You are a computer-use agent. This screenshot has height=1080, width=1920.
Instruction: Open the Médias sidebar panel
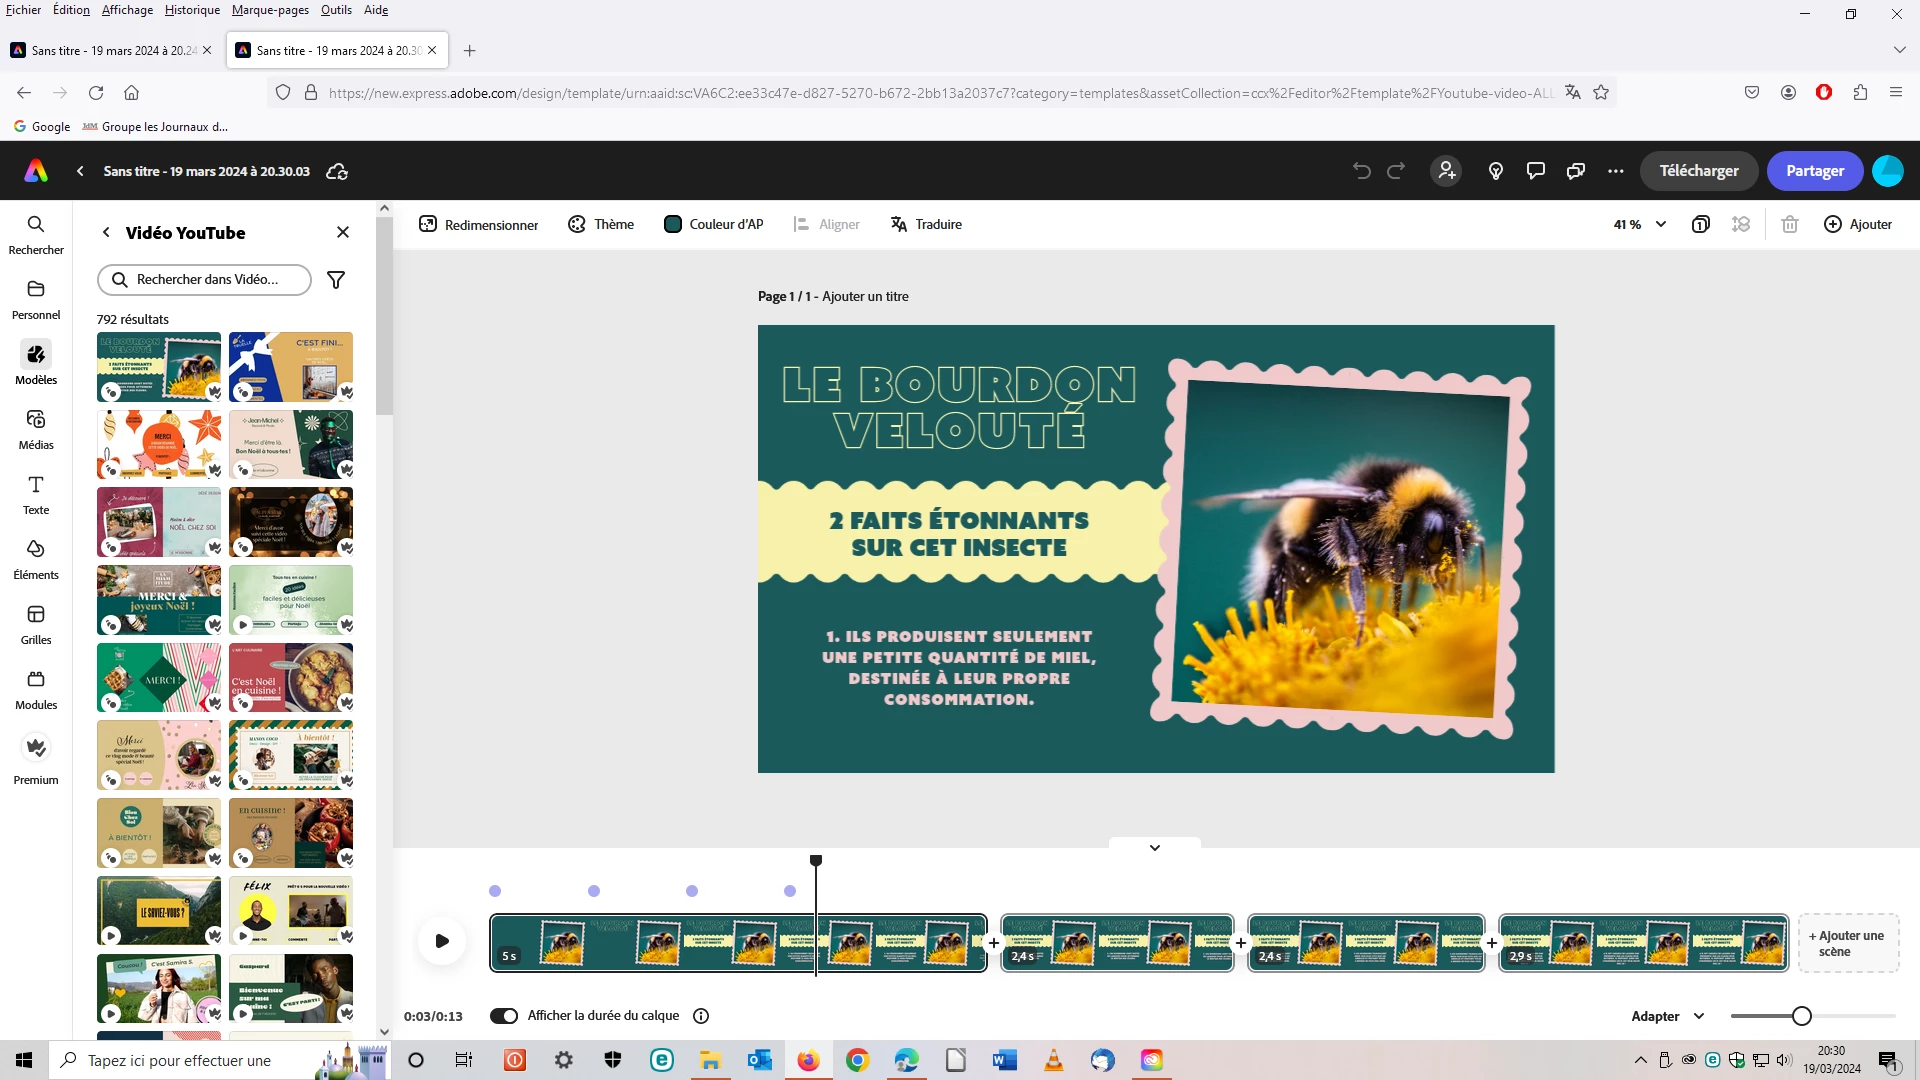click(x=36, y=429)
